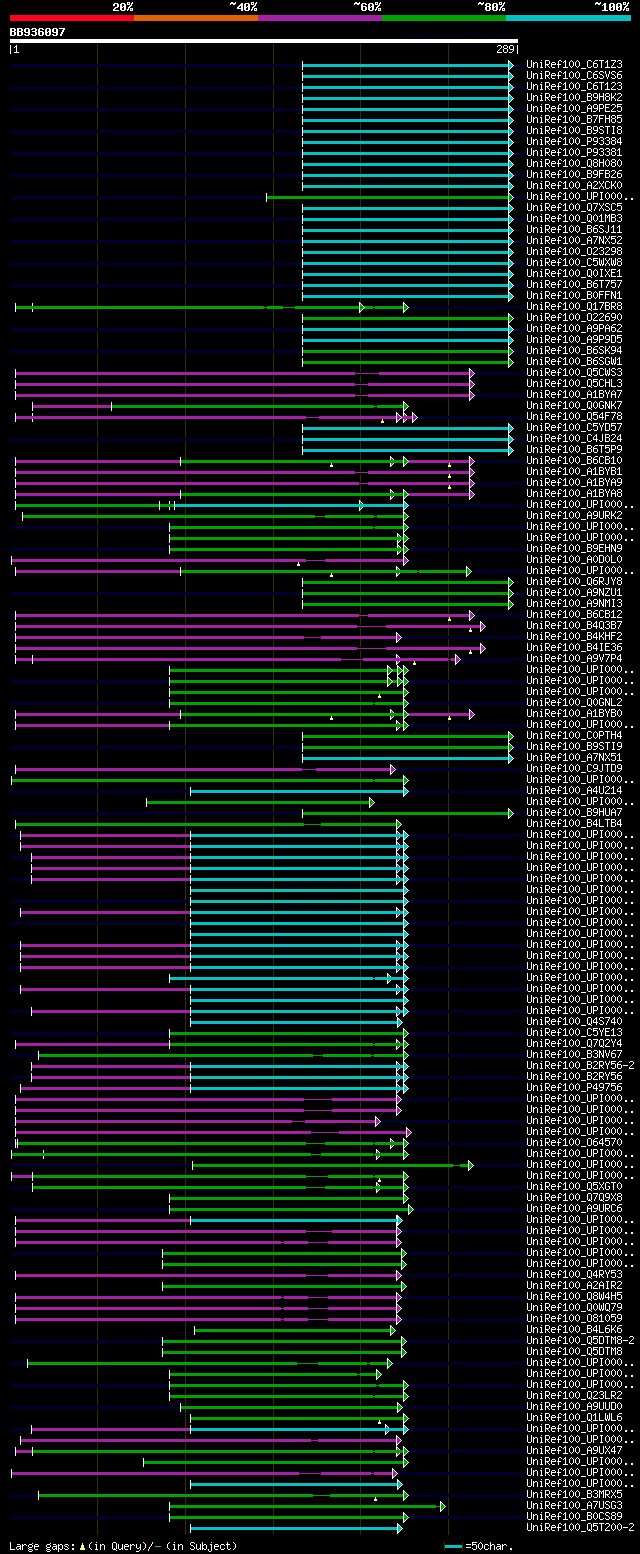Click the cyan ~100% legend color segment

(568, 17)
